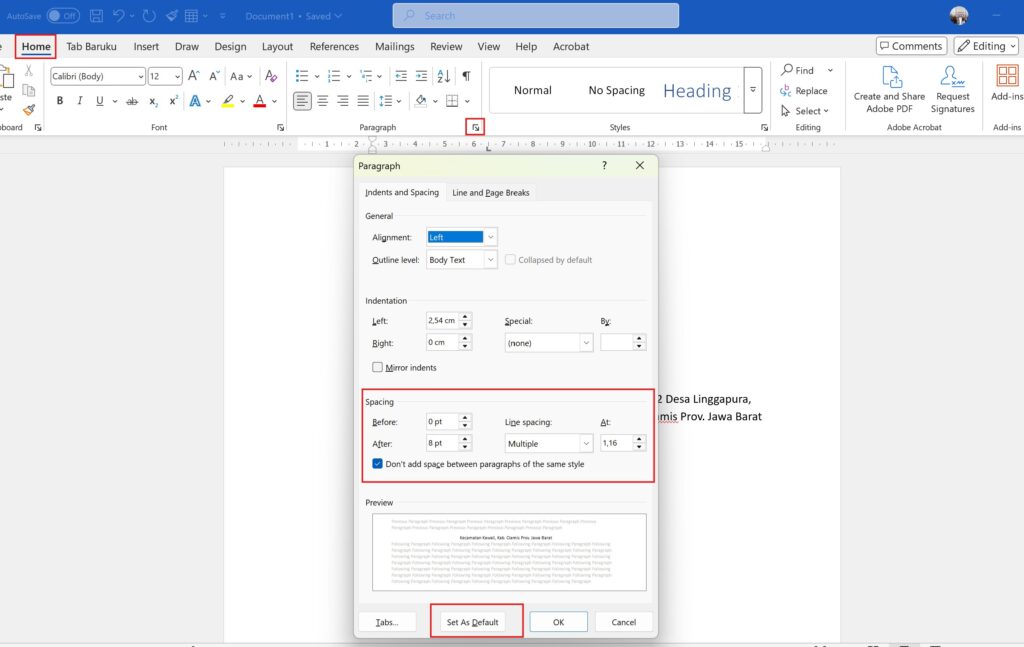This screenshot has width=1024, height=647.
Task: Show paragraph marks with the pilcrow icon
Action: (x=466, y=76)
